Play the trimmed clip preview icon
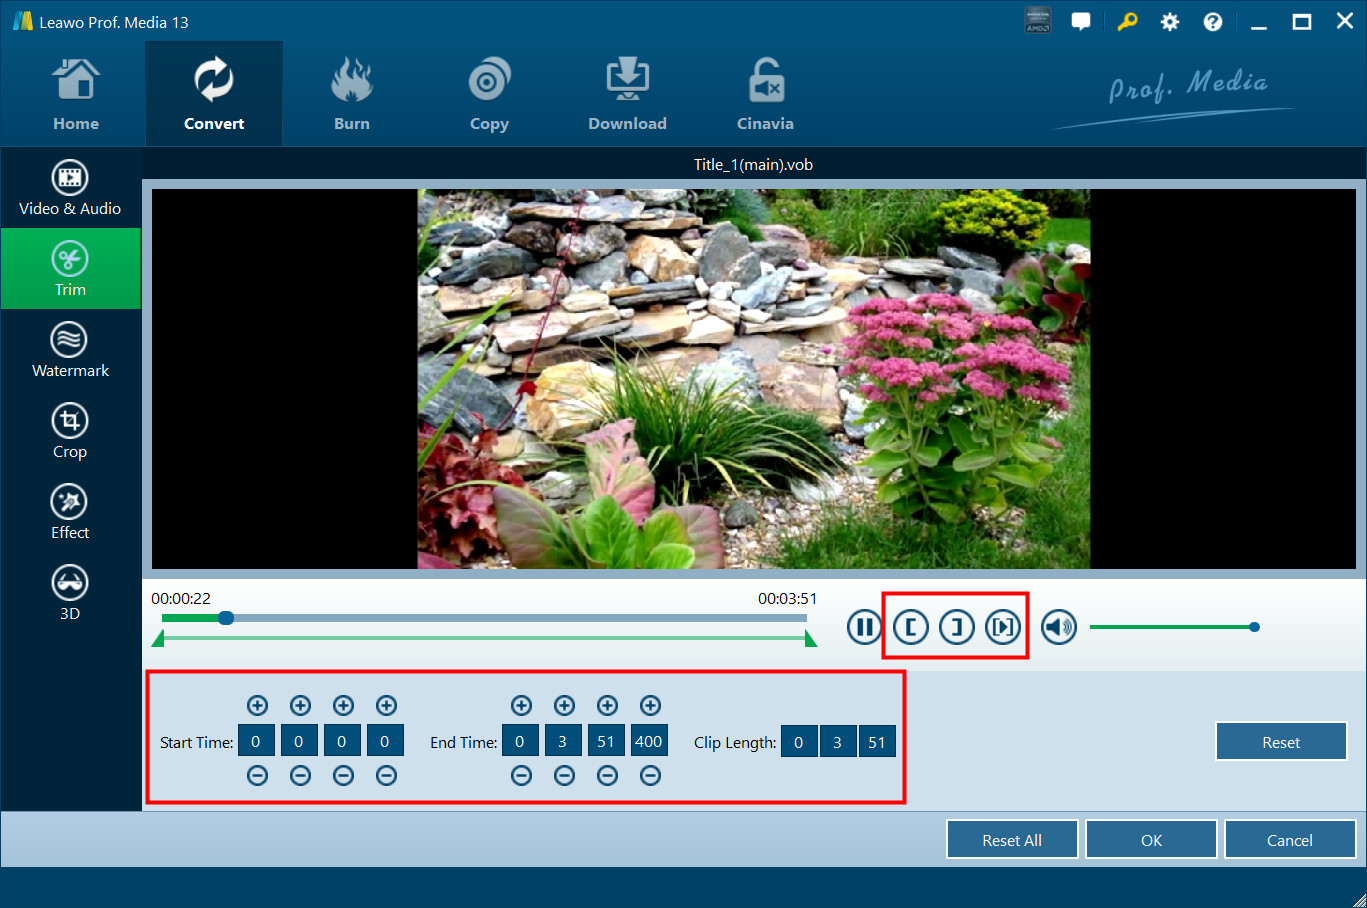 [1003, 627]
